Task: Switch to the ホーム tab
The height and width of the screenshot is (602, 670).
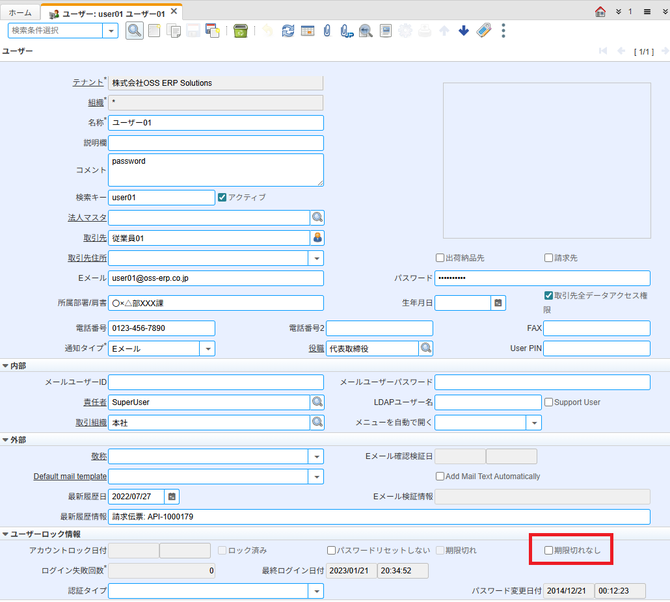Action: coord(20,13)
